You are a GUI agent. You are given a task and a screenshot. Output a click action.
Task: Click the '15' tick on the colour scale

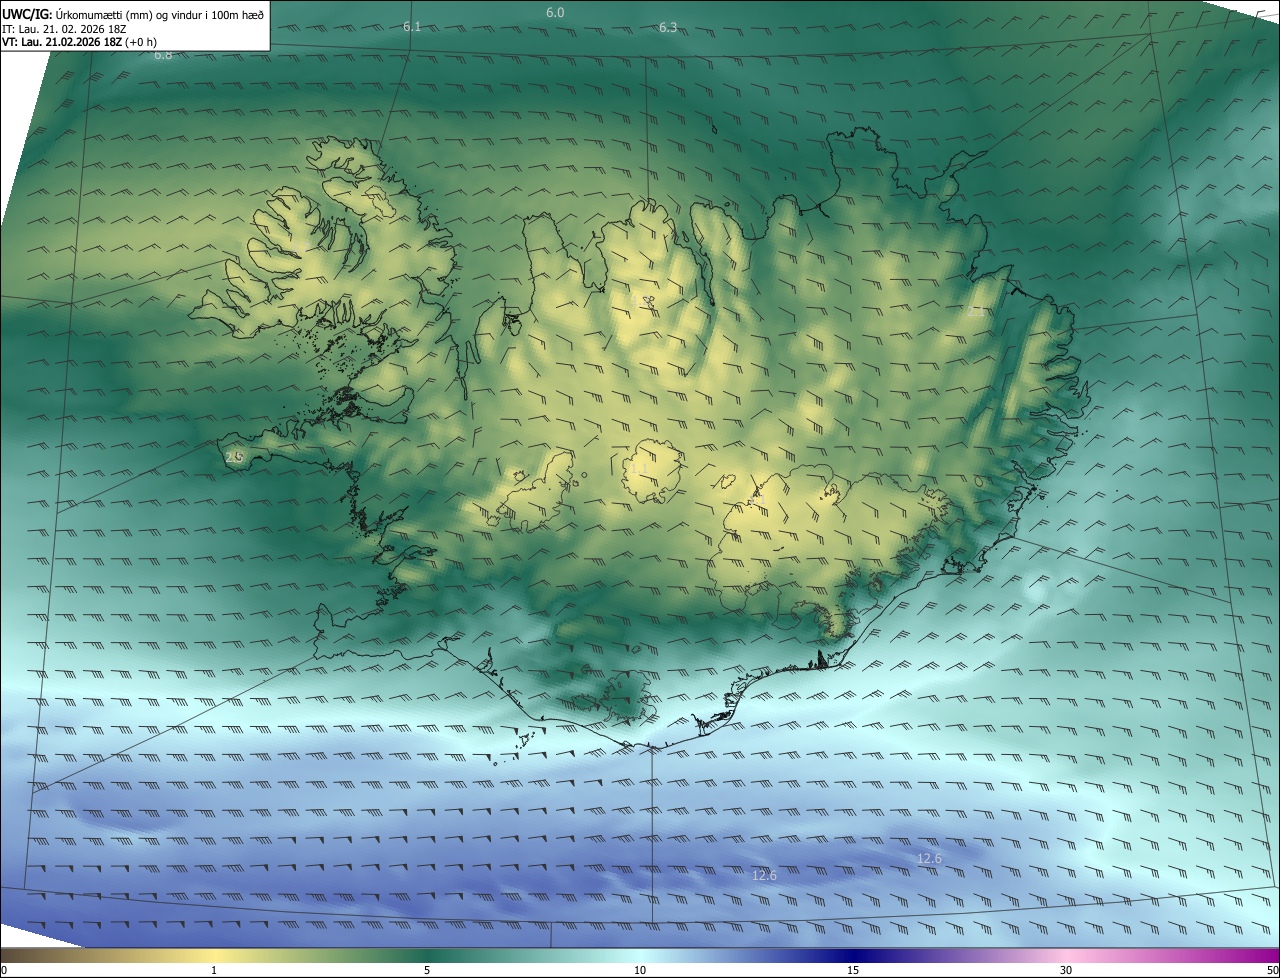tap(853, 970)
